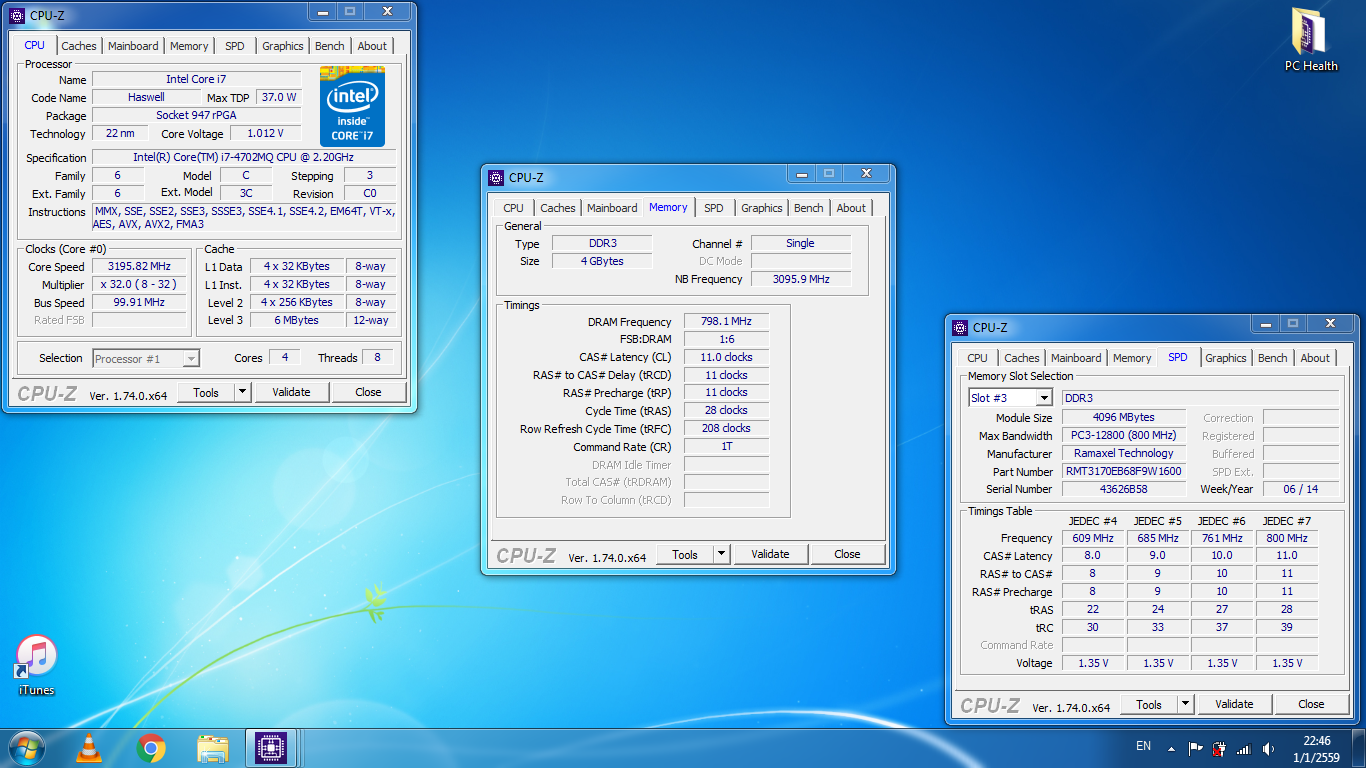Open the Action Center flag icon
The height and width of the screenshot is (768, 1366).
(x=1195, y=748)
